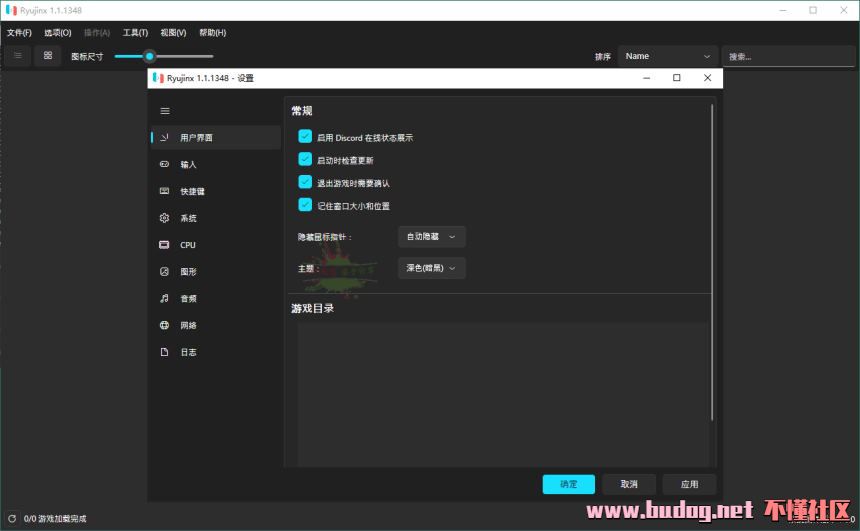Image resolution: width=860 pixels, height=531 pixels.
Task: Open the 工具(T) menu
Action: (x=135, y=33)
